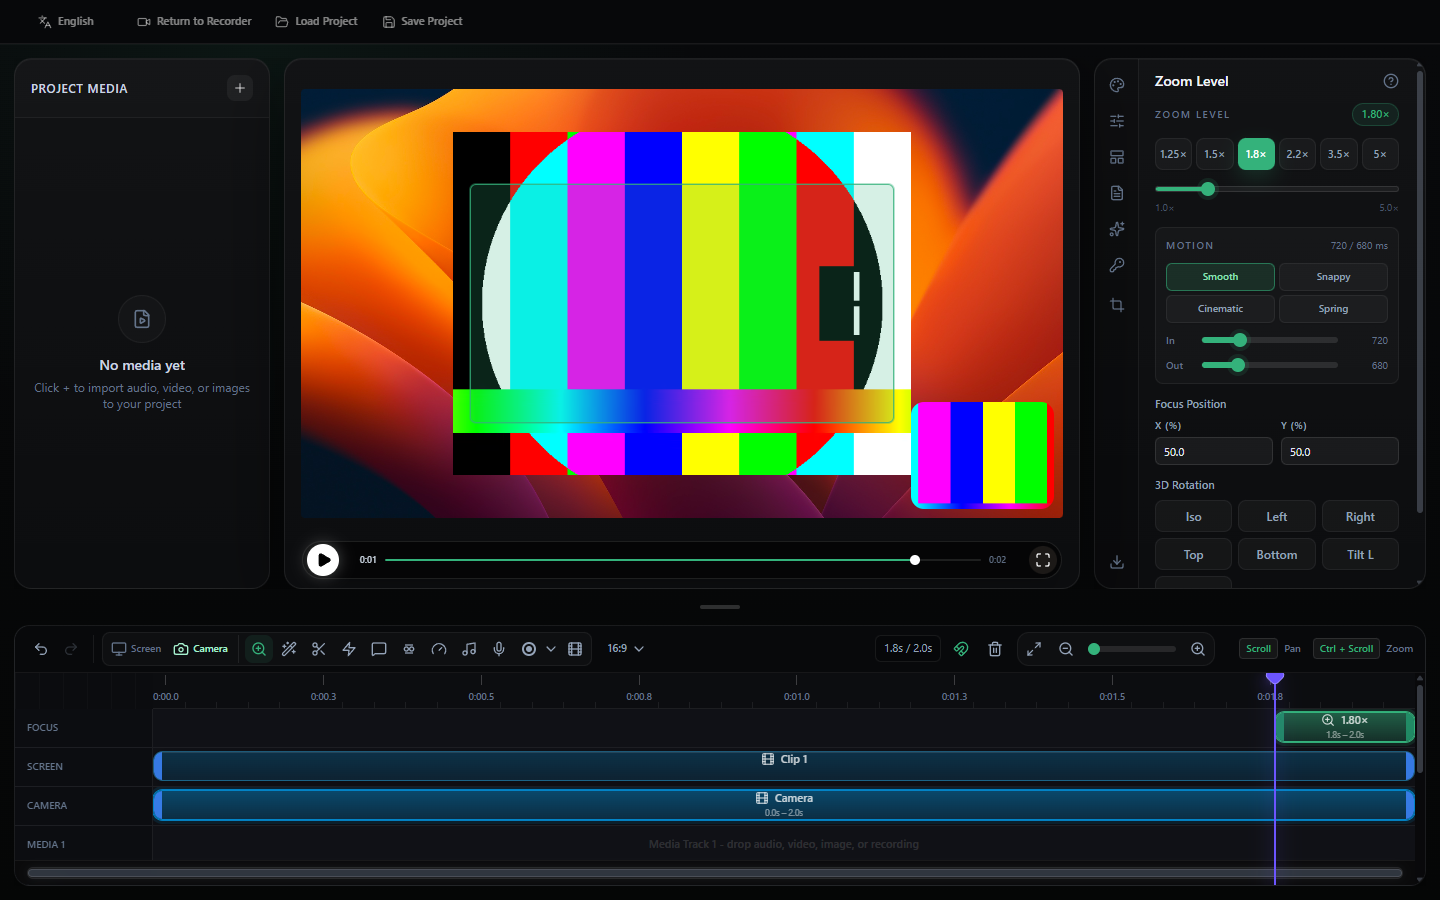Add media with the plus button

coord(240,88)
